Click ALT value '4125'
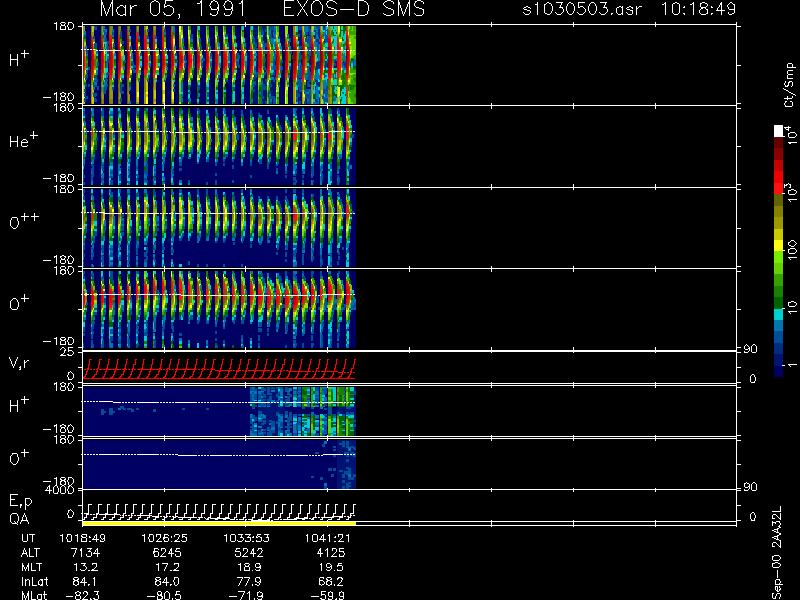 (331, 553)
